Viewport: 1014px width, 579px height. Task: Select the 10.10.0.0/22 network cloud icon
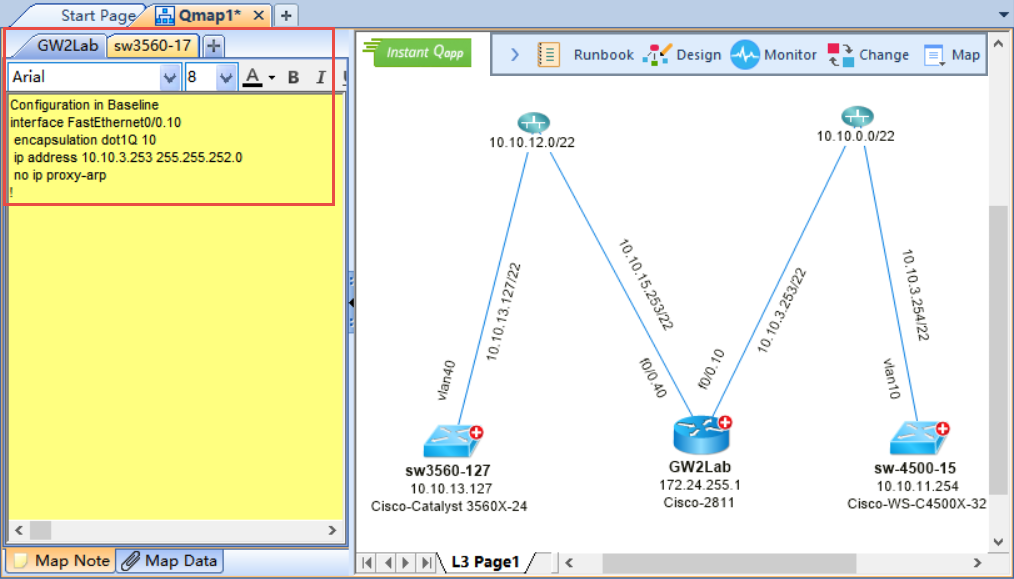[858, 116]
